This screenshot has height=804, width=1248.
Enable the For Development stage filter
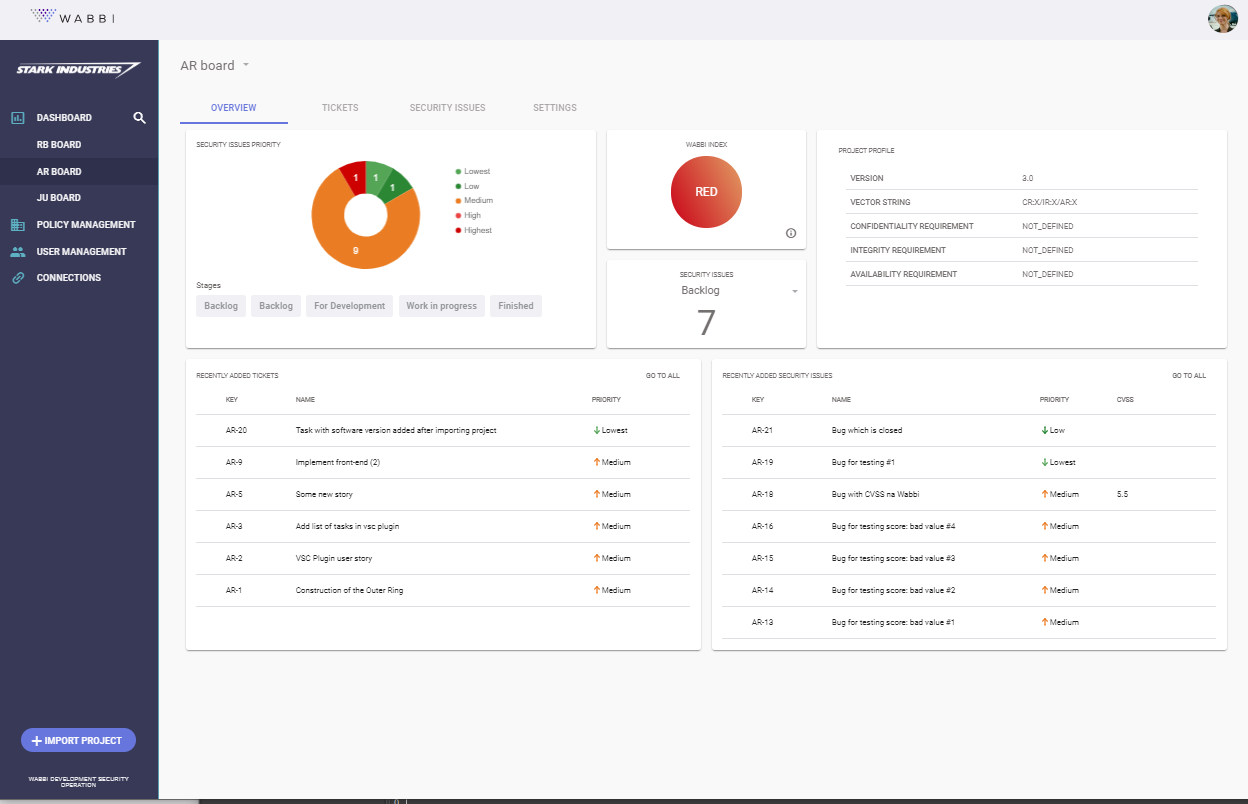point(349,305)
